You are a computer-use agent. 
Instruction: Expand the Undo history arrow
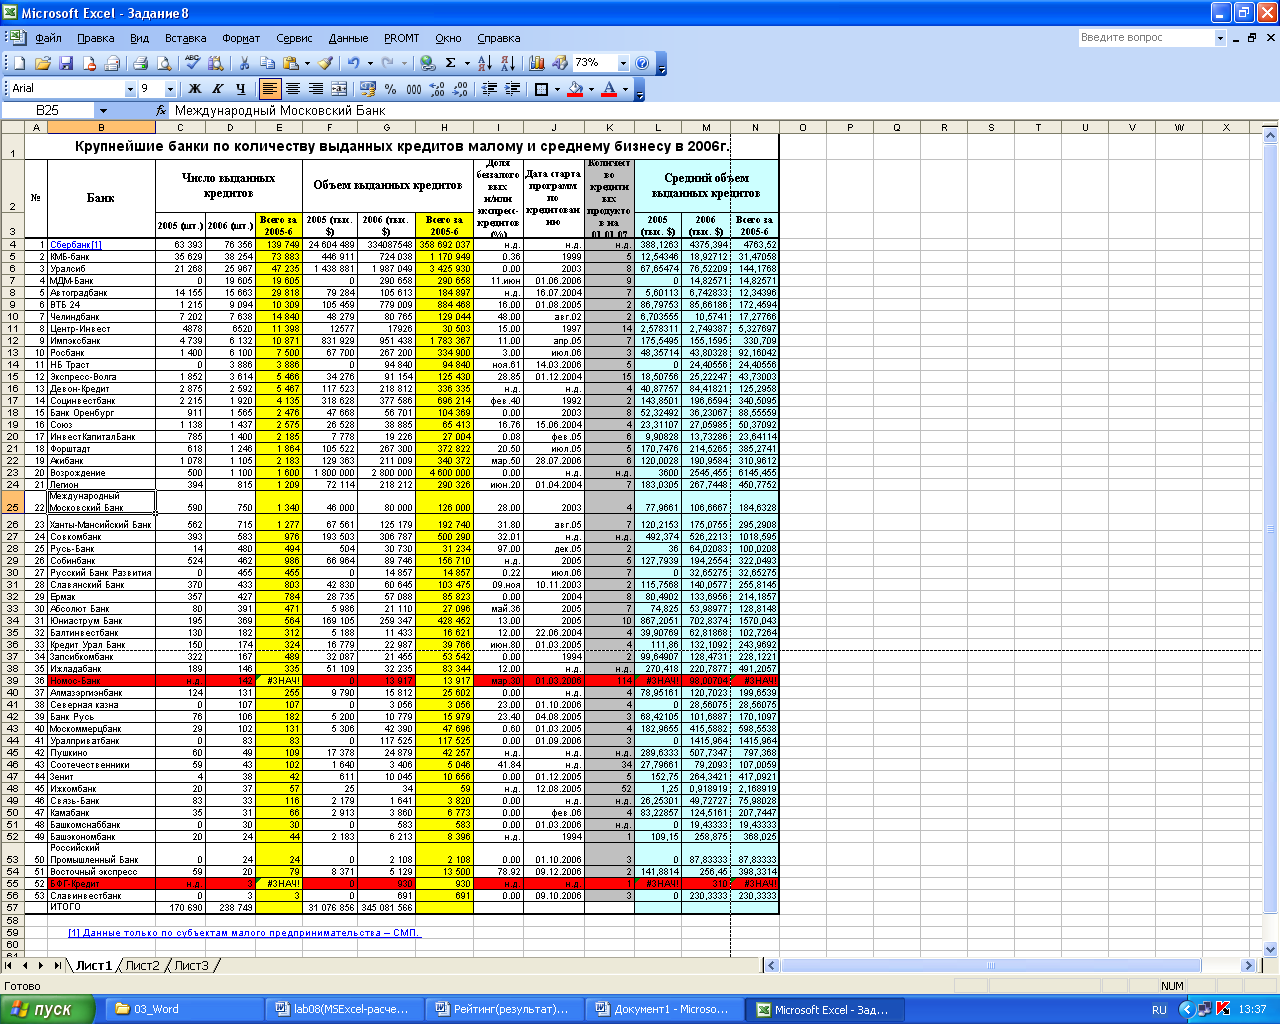[368, 63]
